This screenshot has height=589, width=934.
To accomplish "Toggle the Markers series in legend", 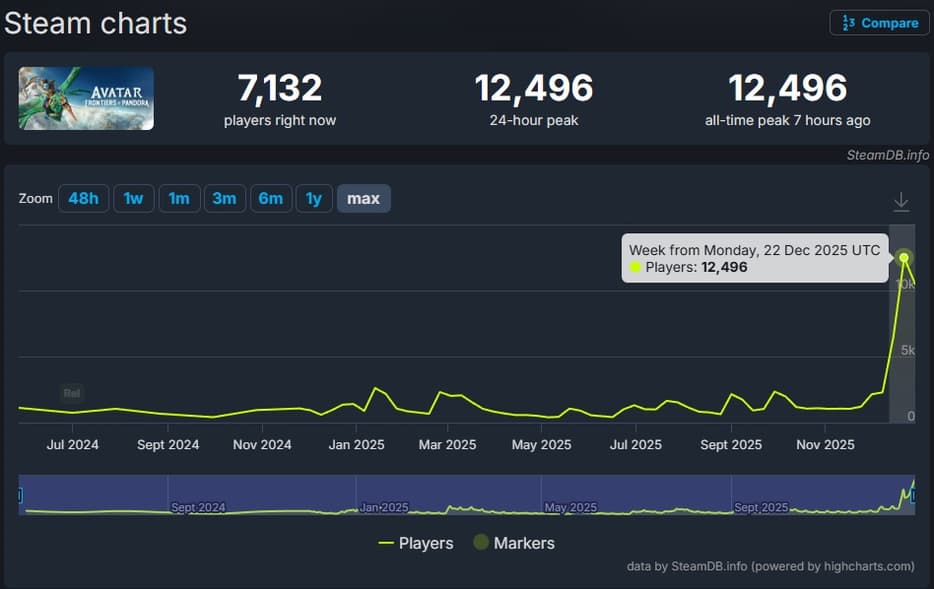I will (x=514, y=543).
